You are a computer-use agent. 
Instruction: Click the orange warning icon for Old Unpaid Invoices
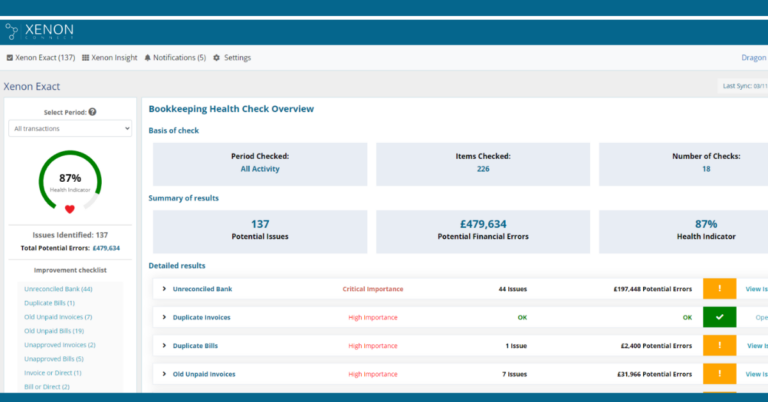coord(720,374)
